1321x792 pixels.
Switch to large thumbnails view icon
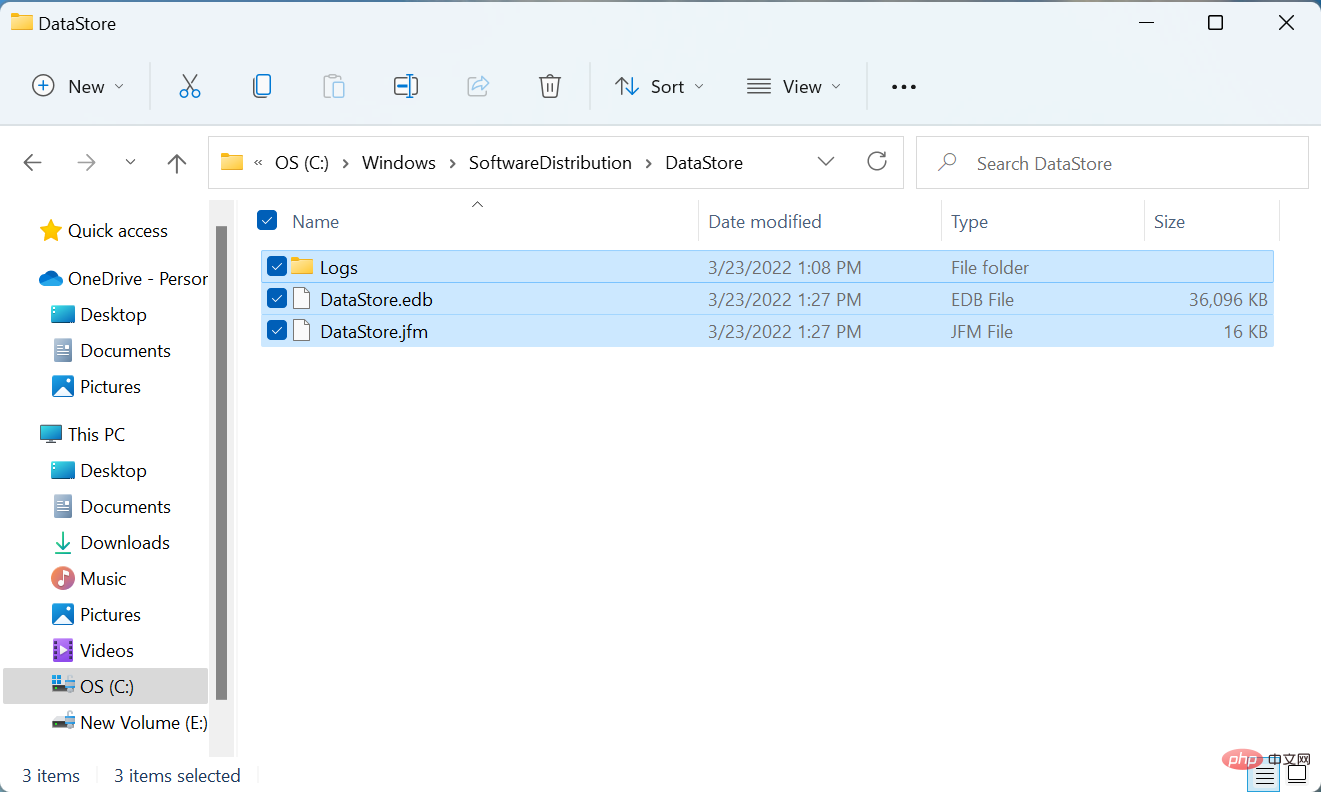(x=1298, y=776)
